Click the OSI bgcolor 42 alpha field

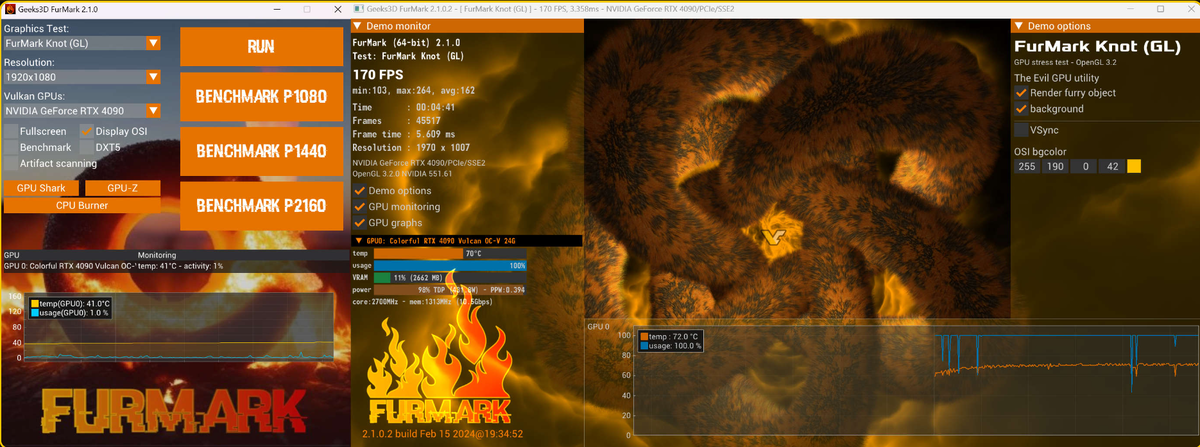point(1112,166)
